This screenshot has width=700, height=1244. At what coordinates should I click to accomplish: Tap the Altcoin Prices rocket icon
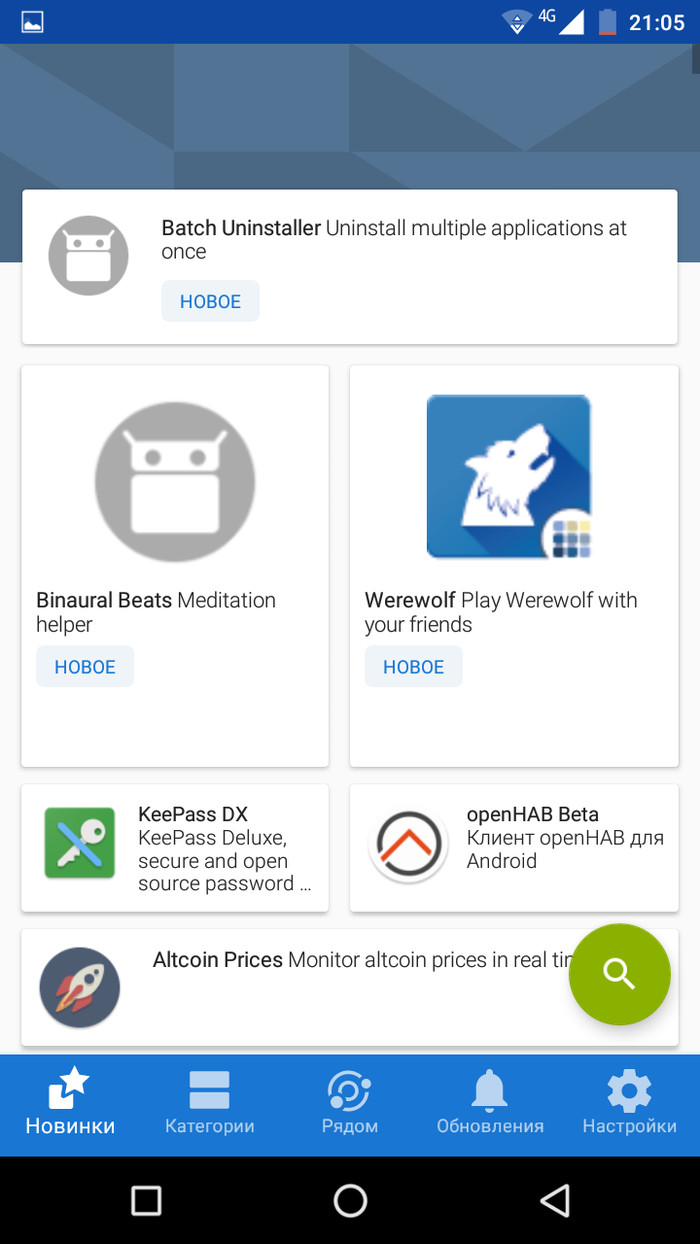80,988
